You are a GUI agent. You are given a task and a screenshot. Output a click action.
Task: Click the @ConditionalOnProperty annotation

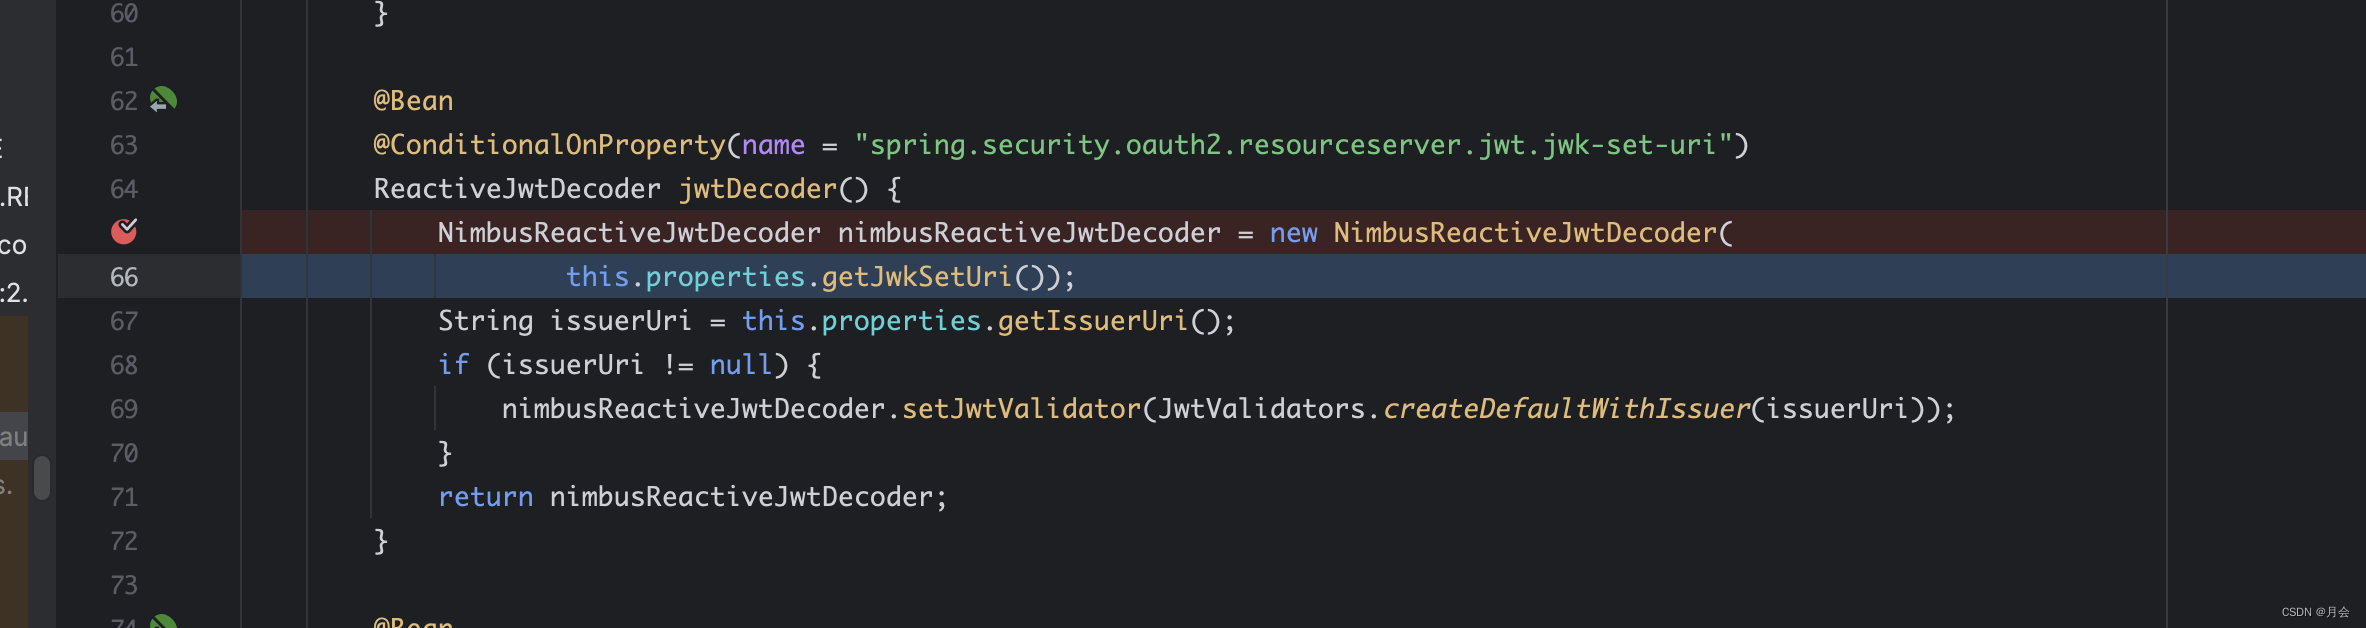click(549, 145)
